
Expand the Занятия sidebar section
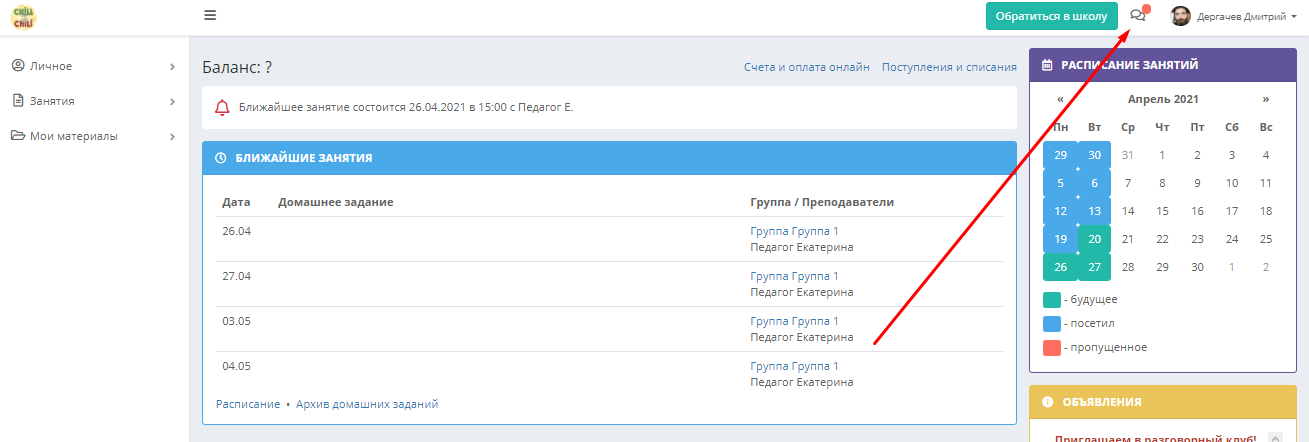click(94, 101)
